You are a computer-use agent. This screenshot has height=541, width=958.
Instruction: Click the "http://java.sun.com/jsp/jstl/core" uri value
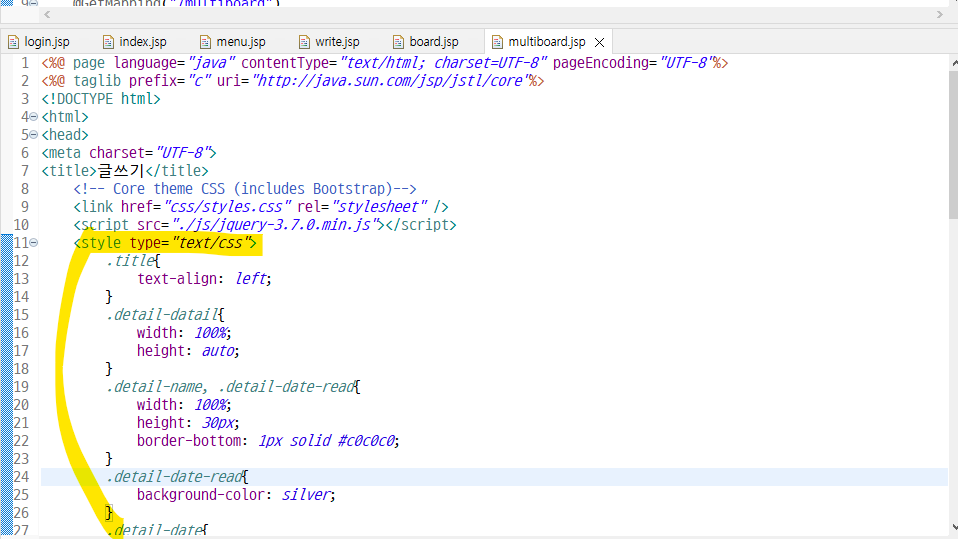(390, 81)
